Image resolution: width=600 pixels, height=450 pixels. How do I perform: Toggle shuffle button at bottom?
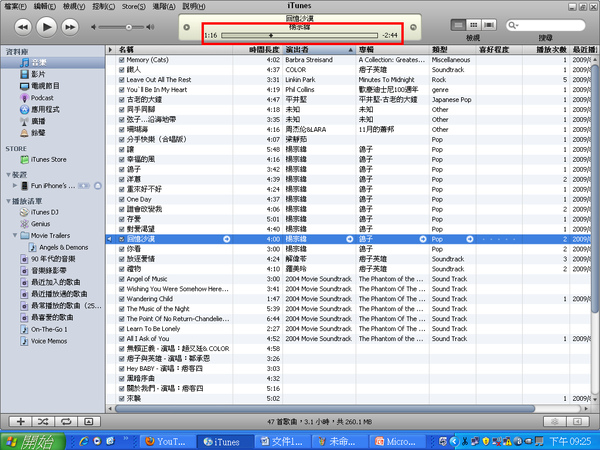43,422
